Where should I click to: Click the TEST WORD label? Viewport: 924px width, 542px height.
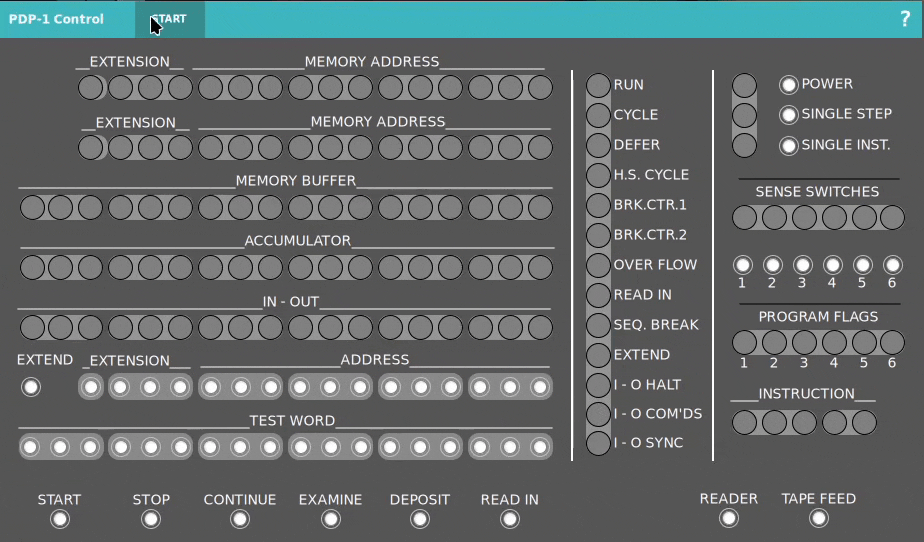[x=292, y=421]
